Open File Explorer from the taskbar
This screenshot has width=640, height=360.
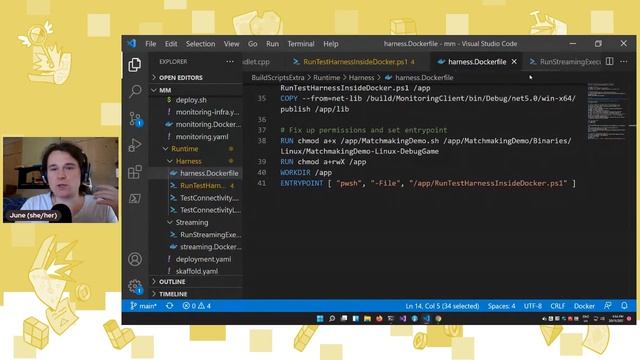tap(367, 318)
